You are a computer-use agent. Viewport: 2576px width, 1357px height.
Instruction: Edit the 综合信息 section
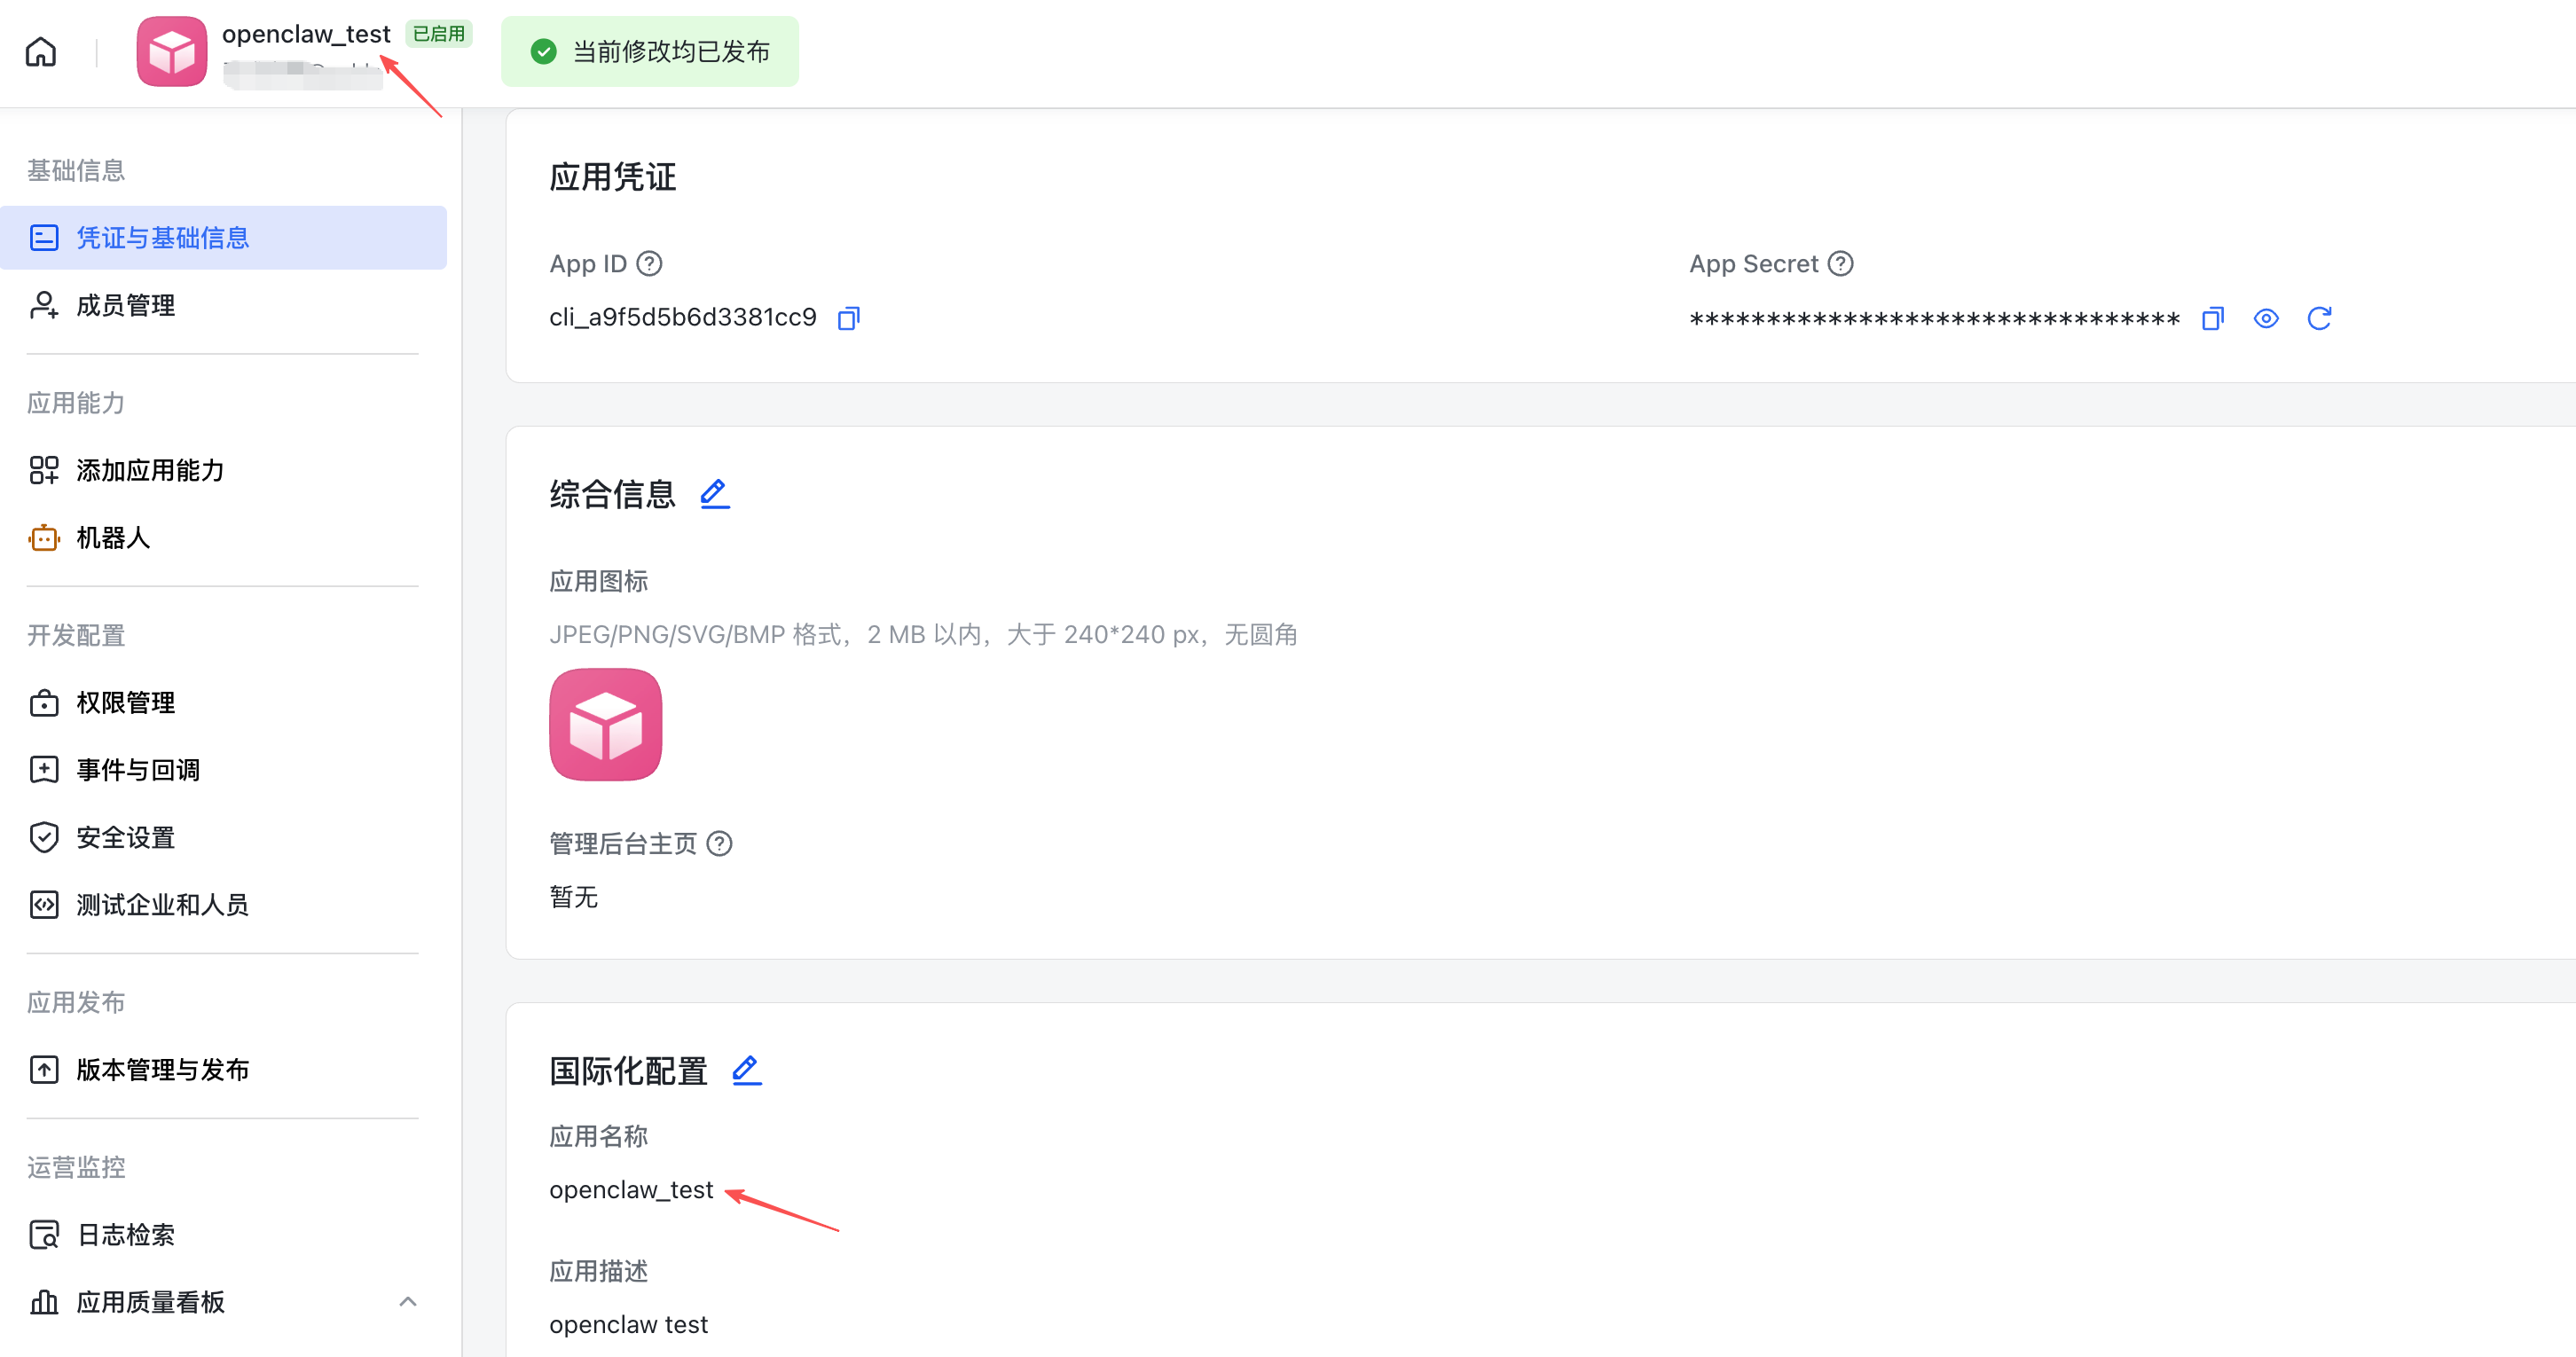(714, 494)
